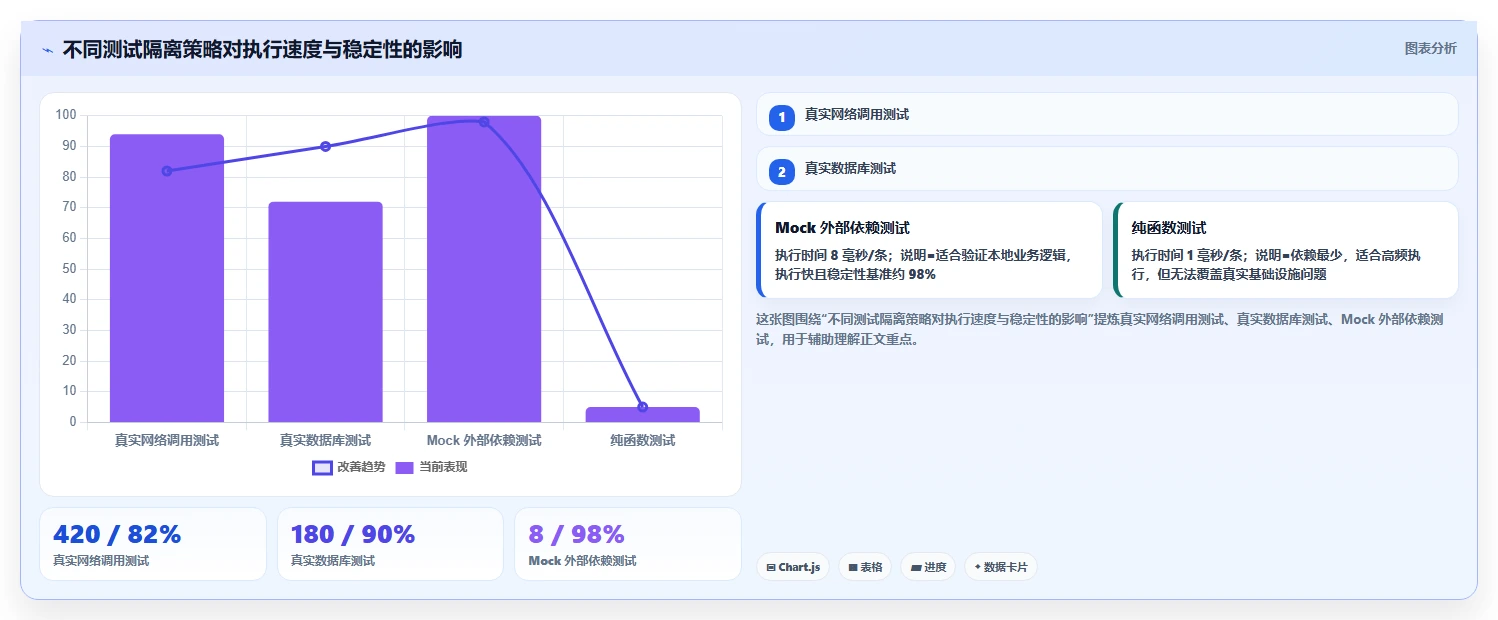This screenshot has height=620, width=1498.
Task: Click the y-axis value 100
Action: click(x=66, y=115)
